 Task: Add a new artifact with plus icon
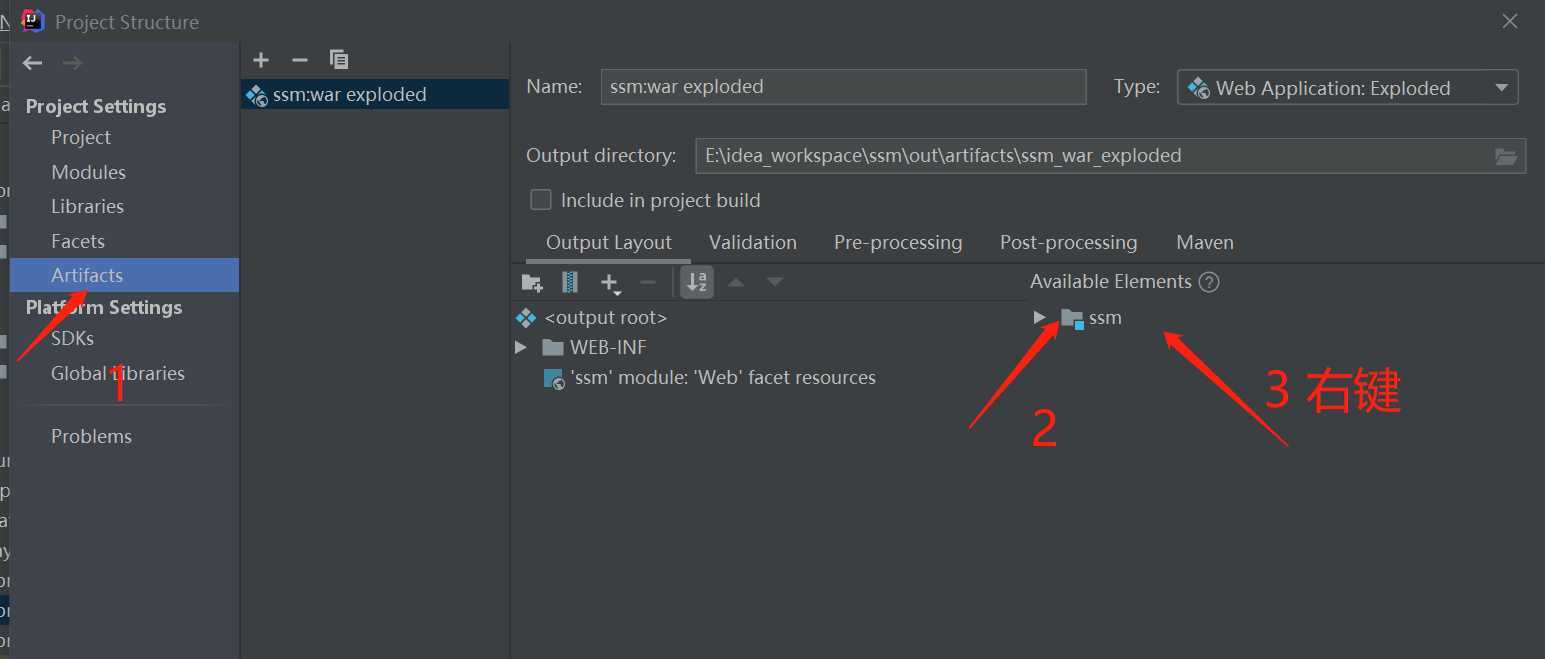click(261, 60)
